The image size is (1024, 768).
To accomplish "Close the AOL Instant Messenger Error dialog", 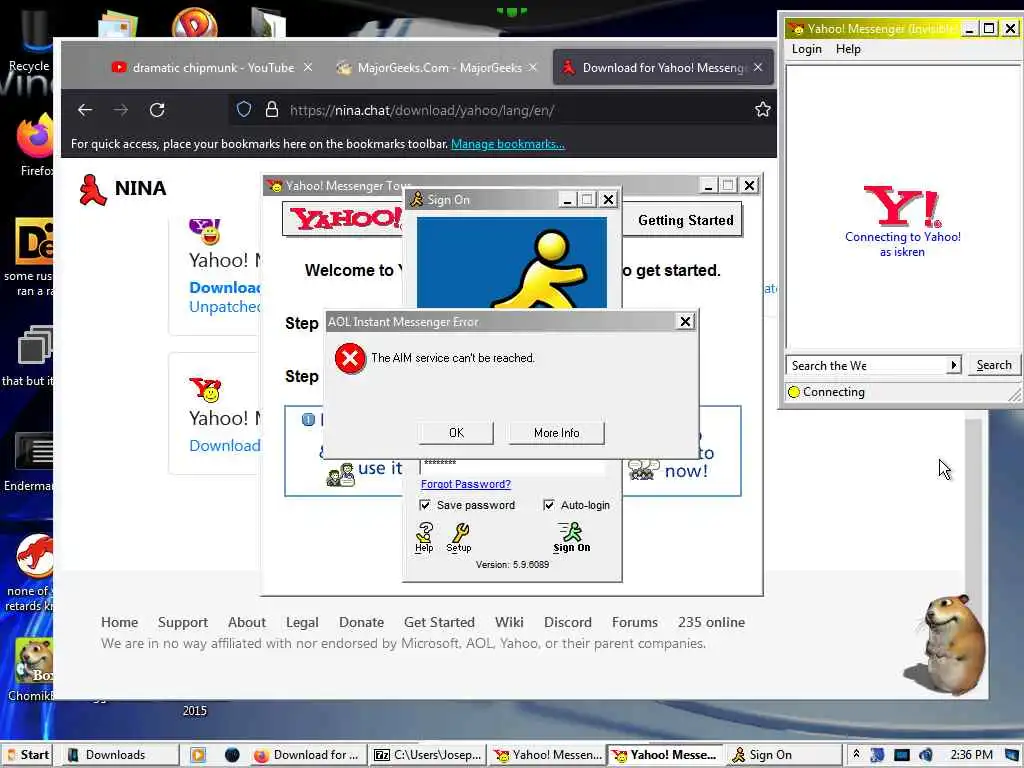I will [685, 321].
